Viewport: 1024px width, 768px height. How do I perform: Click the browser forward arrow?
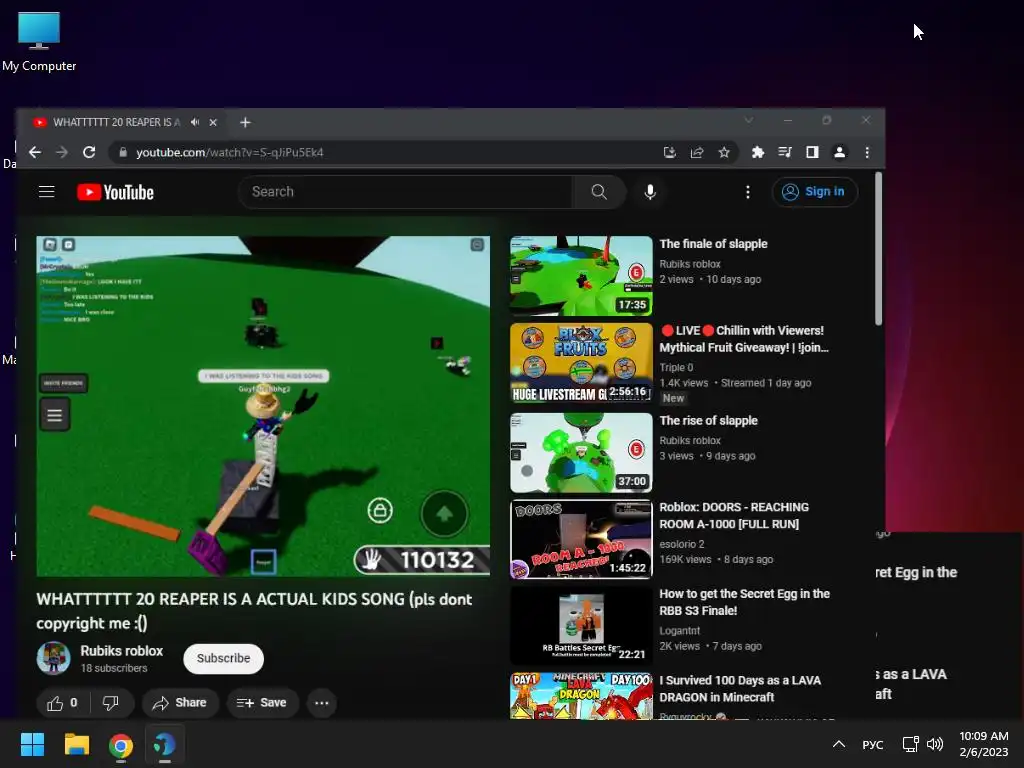pyautogui.click(x=62, y=152)
